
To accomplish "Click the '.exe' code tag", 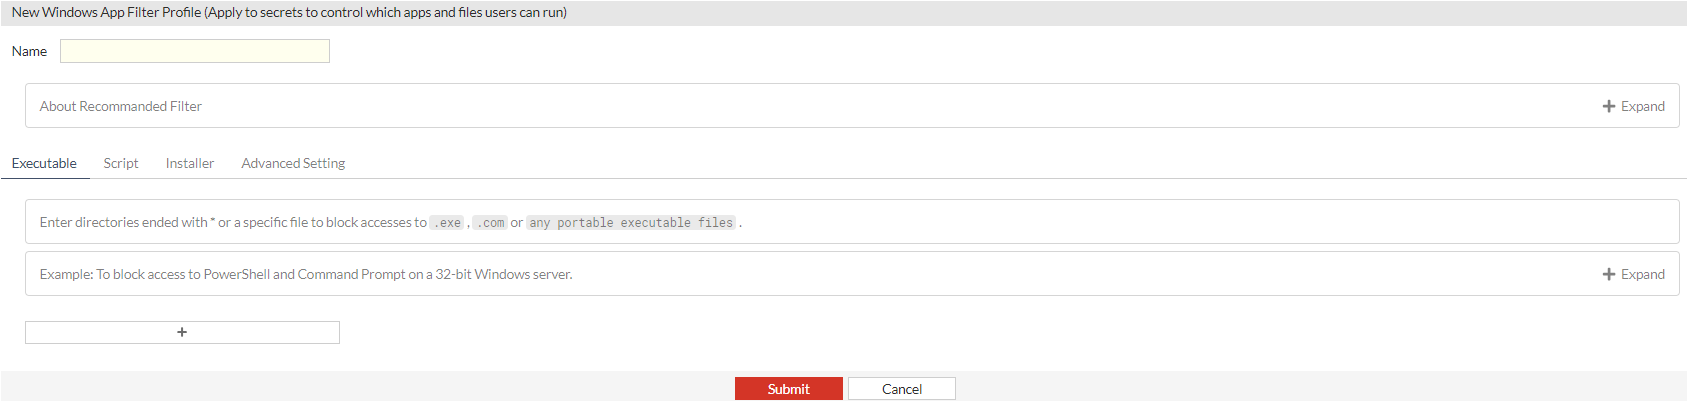I will 448,223.
